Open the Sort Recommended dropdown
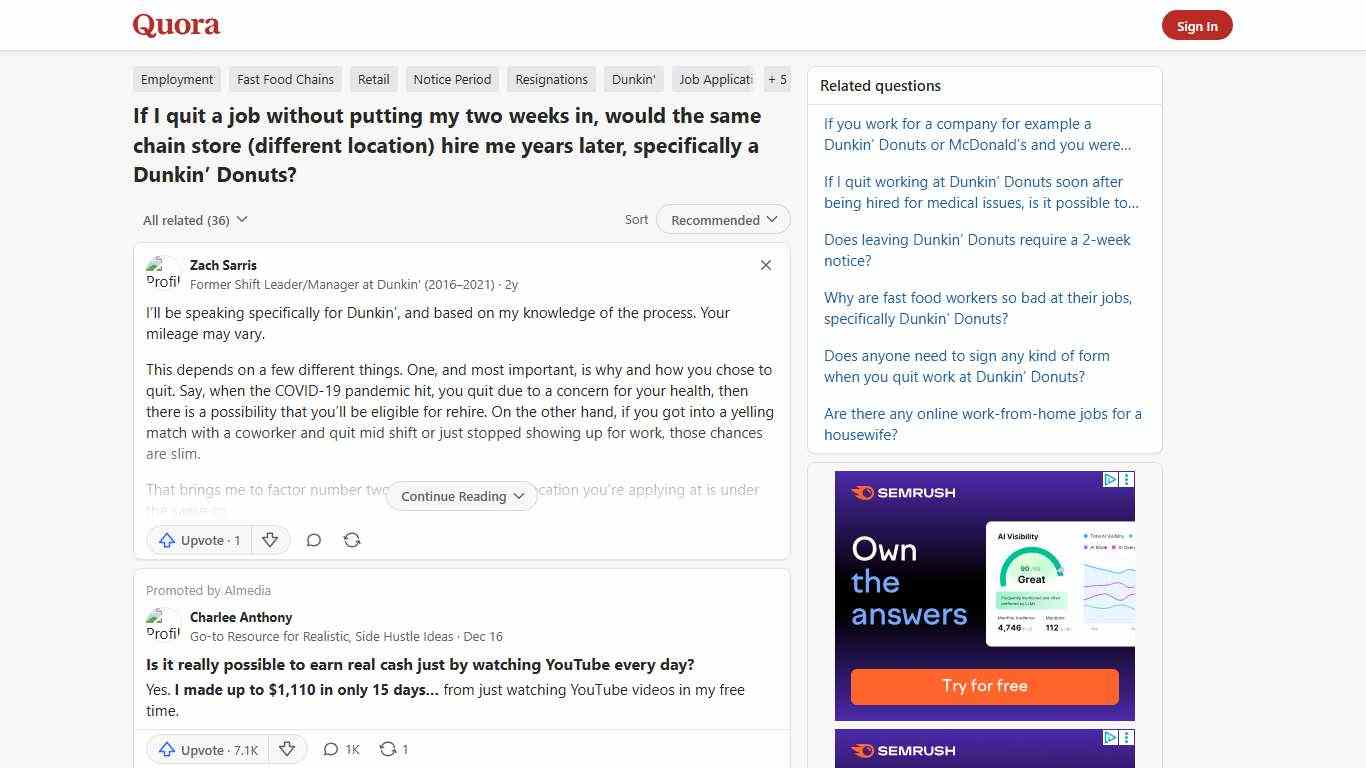The width and height of the screenshot is (1366, 768). 722,219
